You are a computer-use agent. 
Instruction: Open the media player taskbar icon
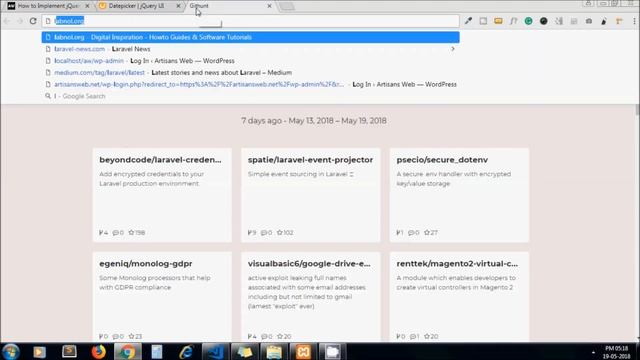[x=40, y=351]
